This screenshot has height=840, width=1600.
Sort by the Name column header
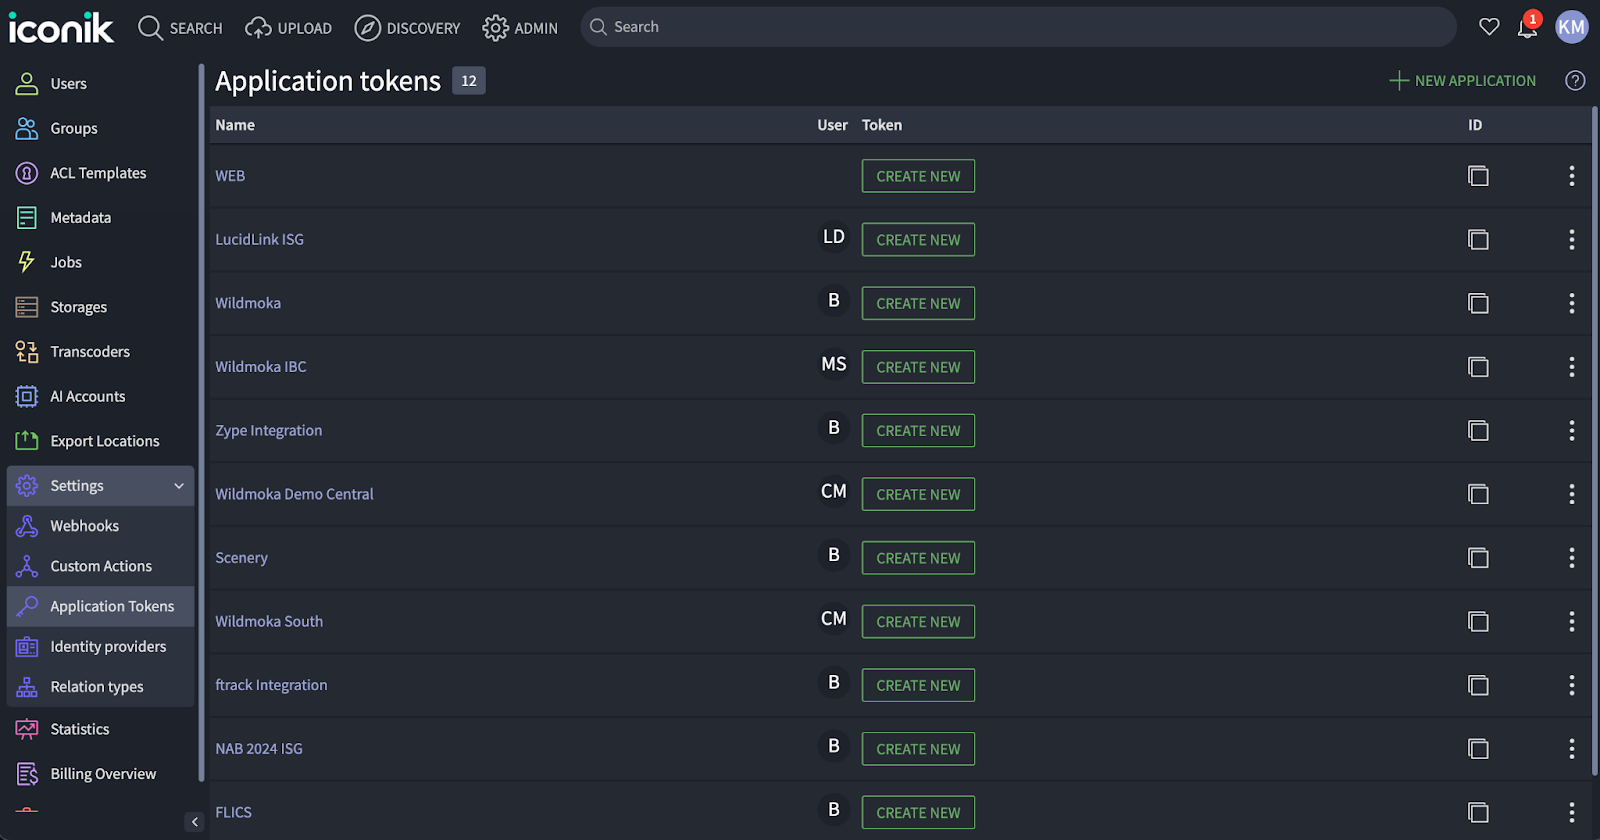tap(235, 125)
